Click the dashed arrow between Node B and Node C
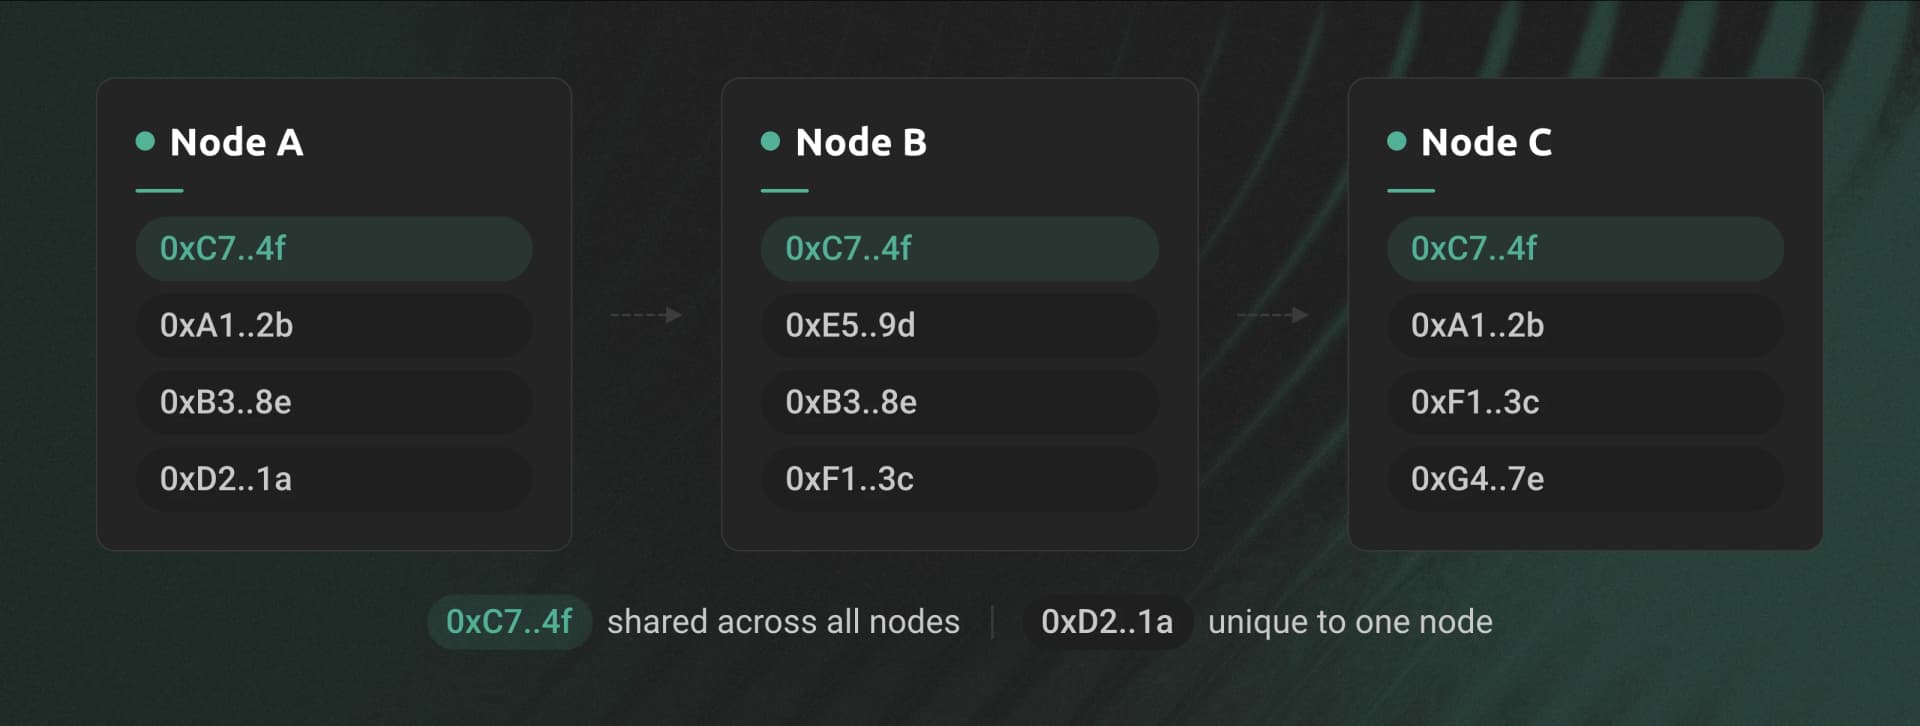Viewport: 1920px width, 726px height. 1272,315
